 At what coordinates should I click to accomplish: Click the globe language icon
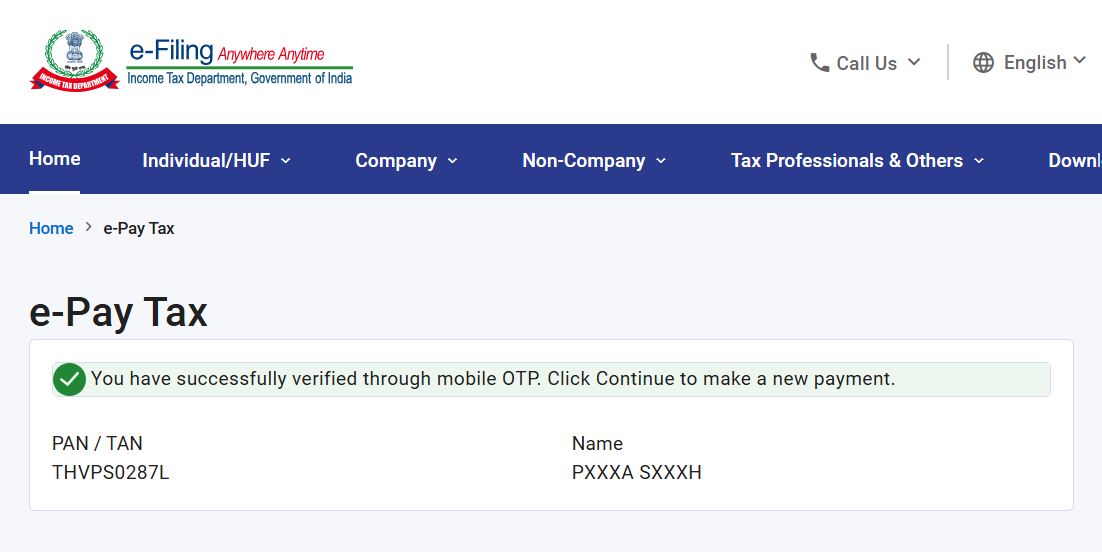984,63
